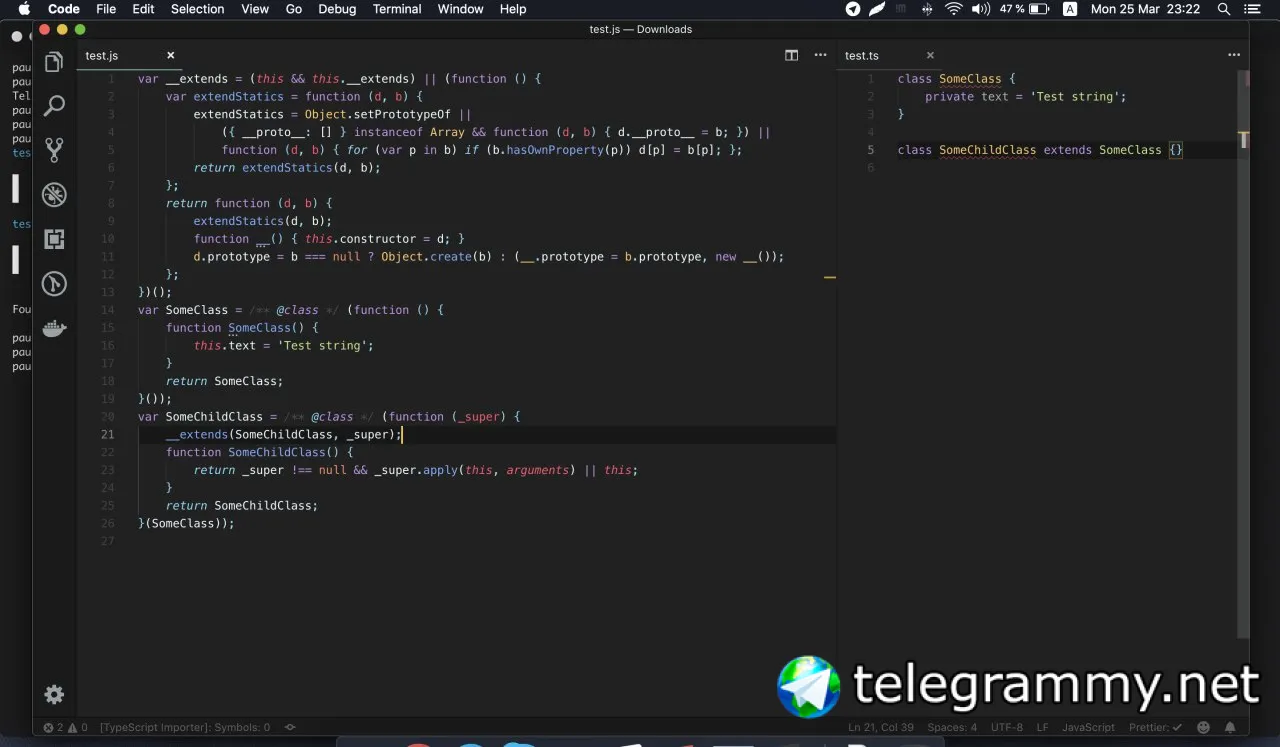Open the volume control in menu bar
The width and height of the screenshot is (1280, 747).
tap(980, 9)
